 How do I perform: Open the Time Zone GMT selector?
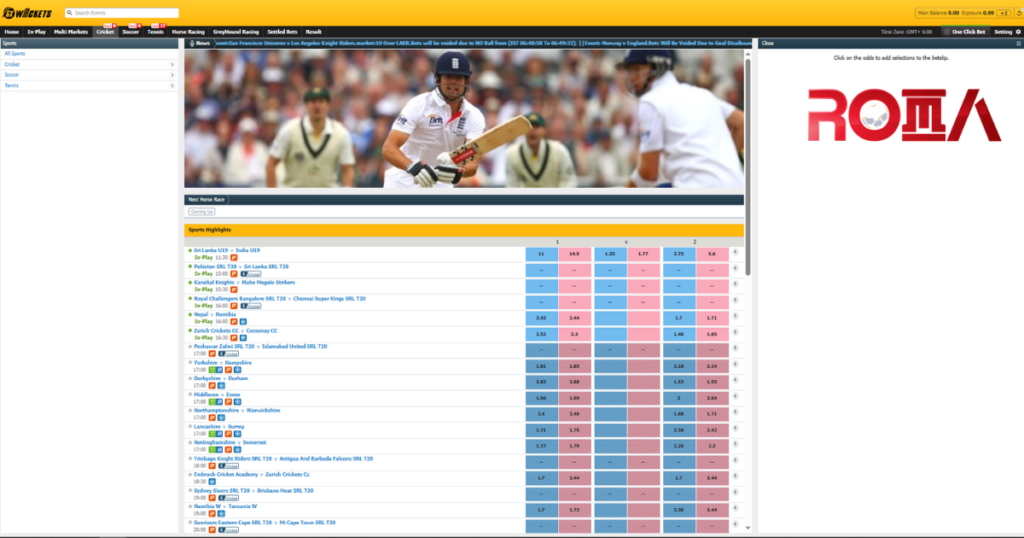point(906,31)
